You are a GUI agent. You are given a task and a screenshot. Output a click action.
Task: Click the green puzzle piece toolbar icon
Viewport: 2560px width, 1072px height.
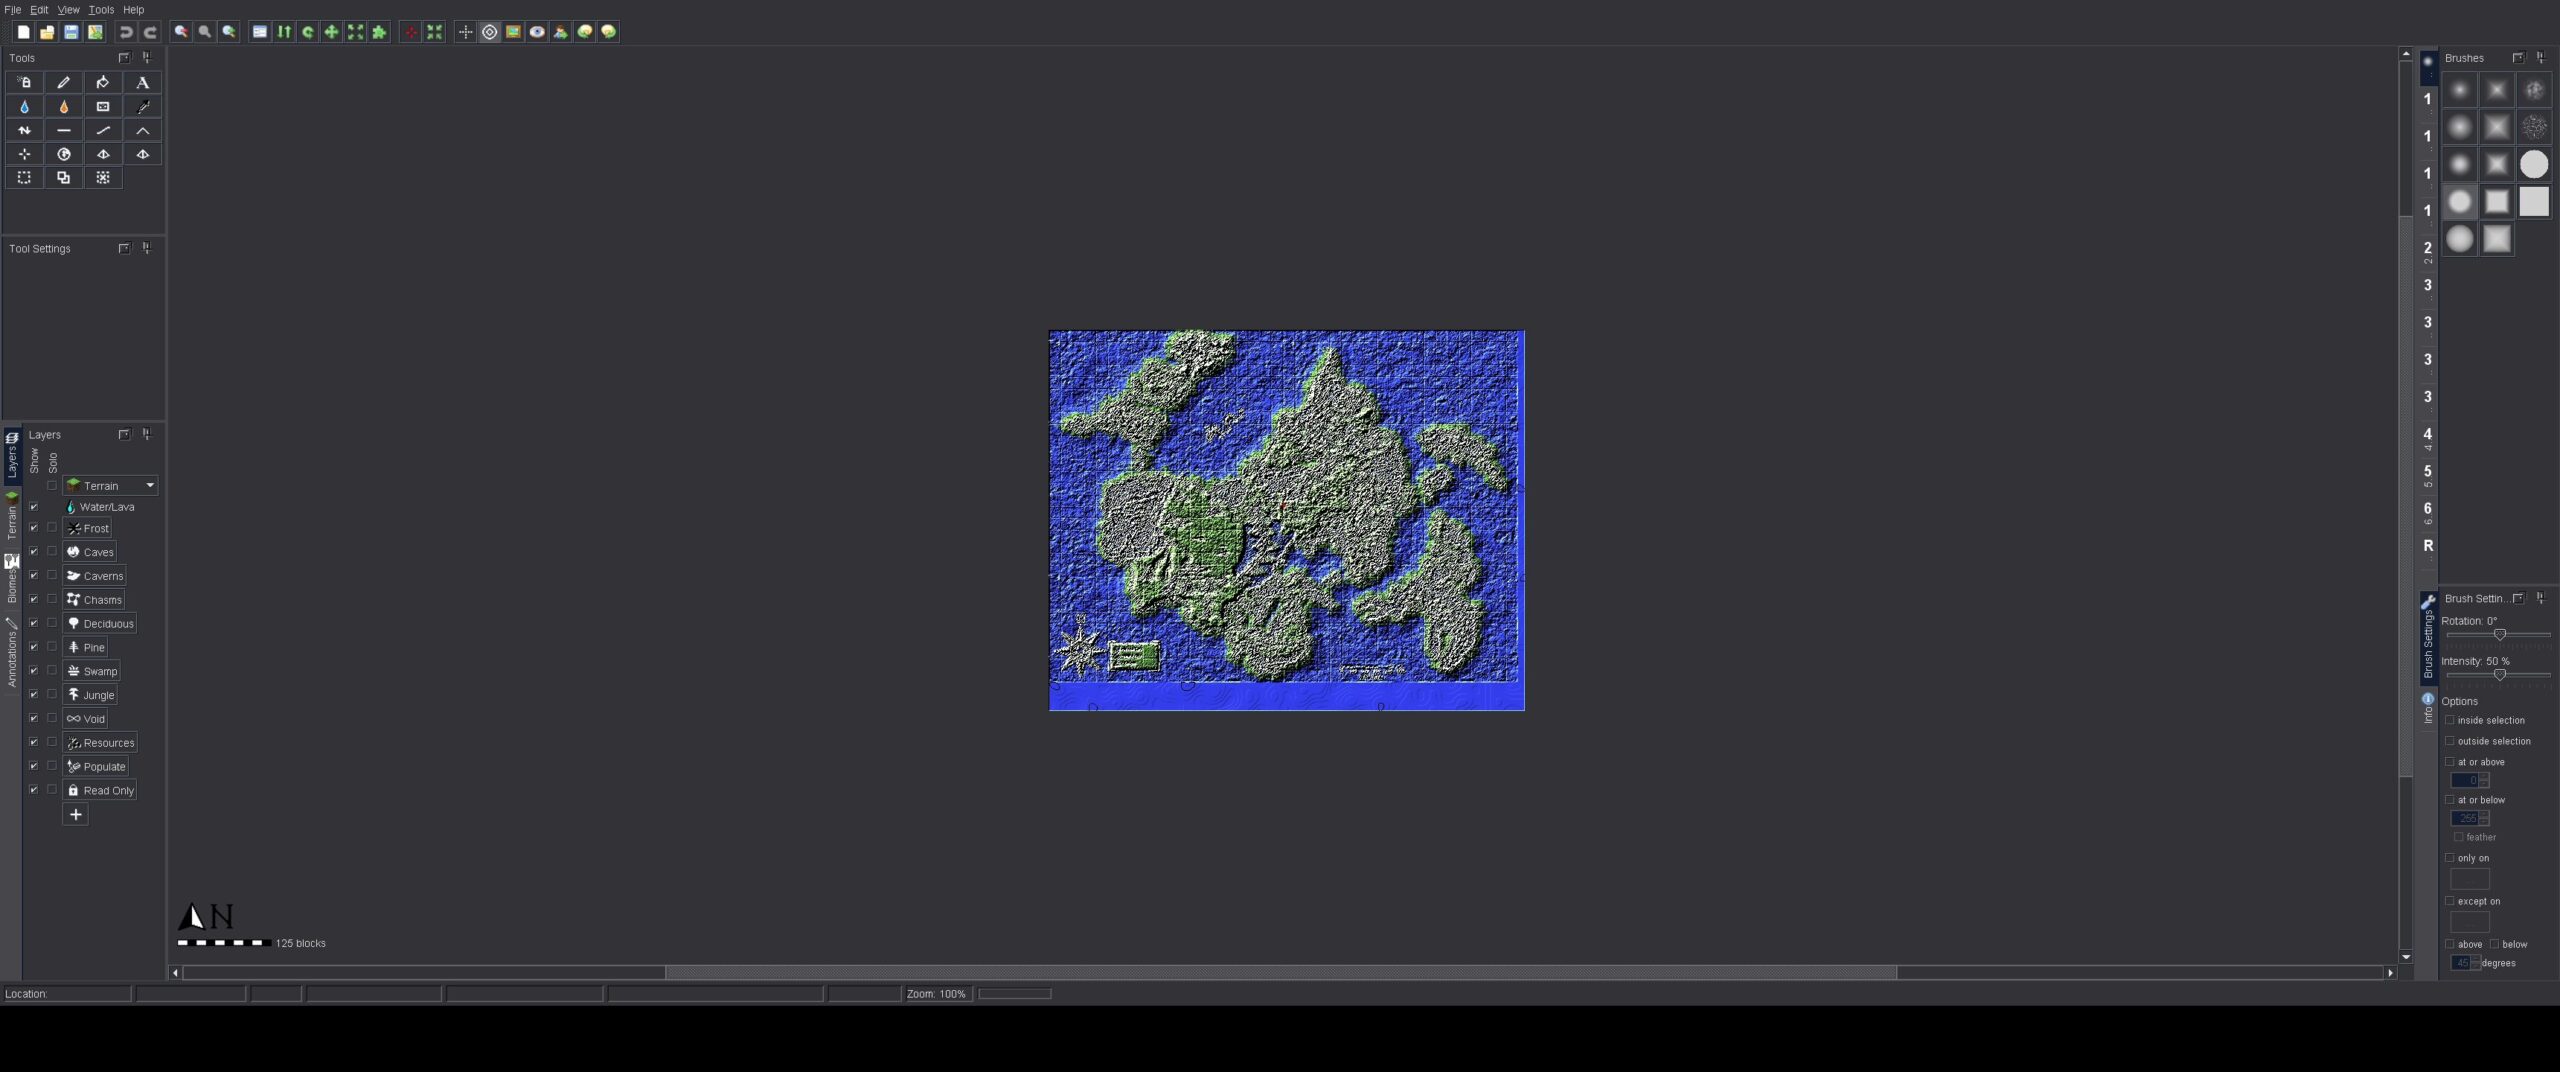(x=379, y=32)
